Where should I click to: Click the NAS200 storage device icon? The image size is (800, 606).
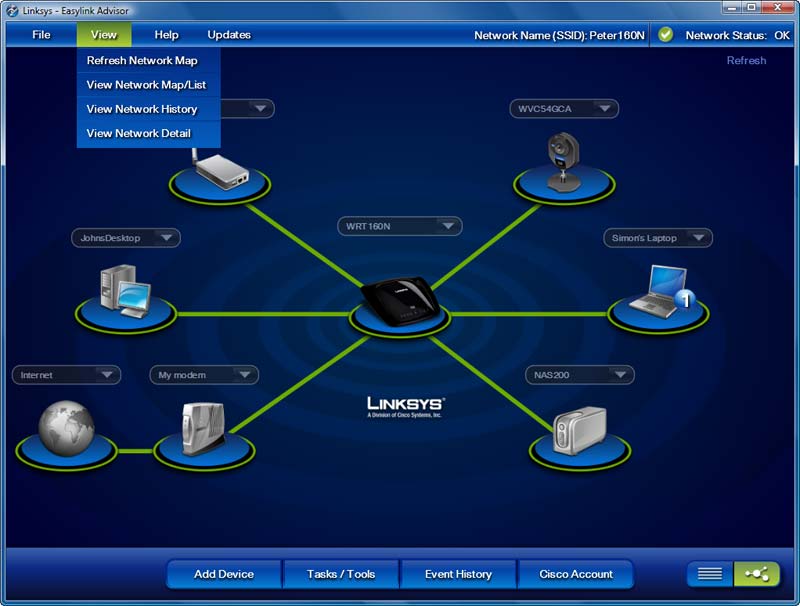[x=580, y=431]
